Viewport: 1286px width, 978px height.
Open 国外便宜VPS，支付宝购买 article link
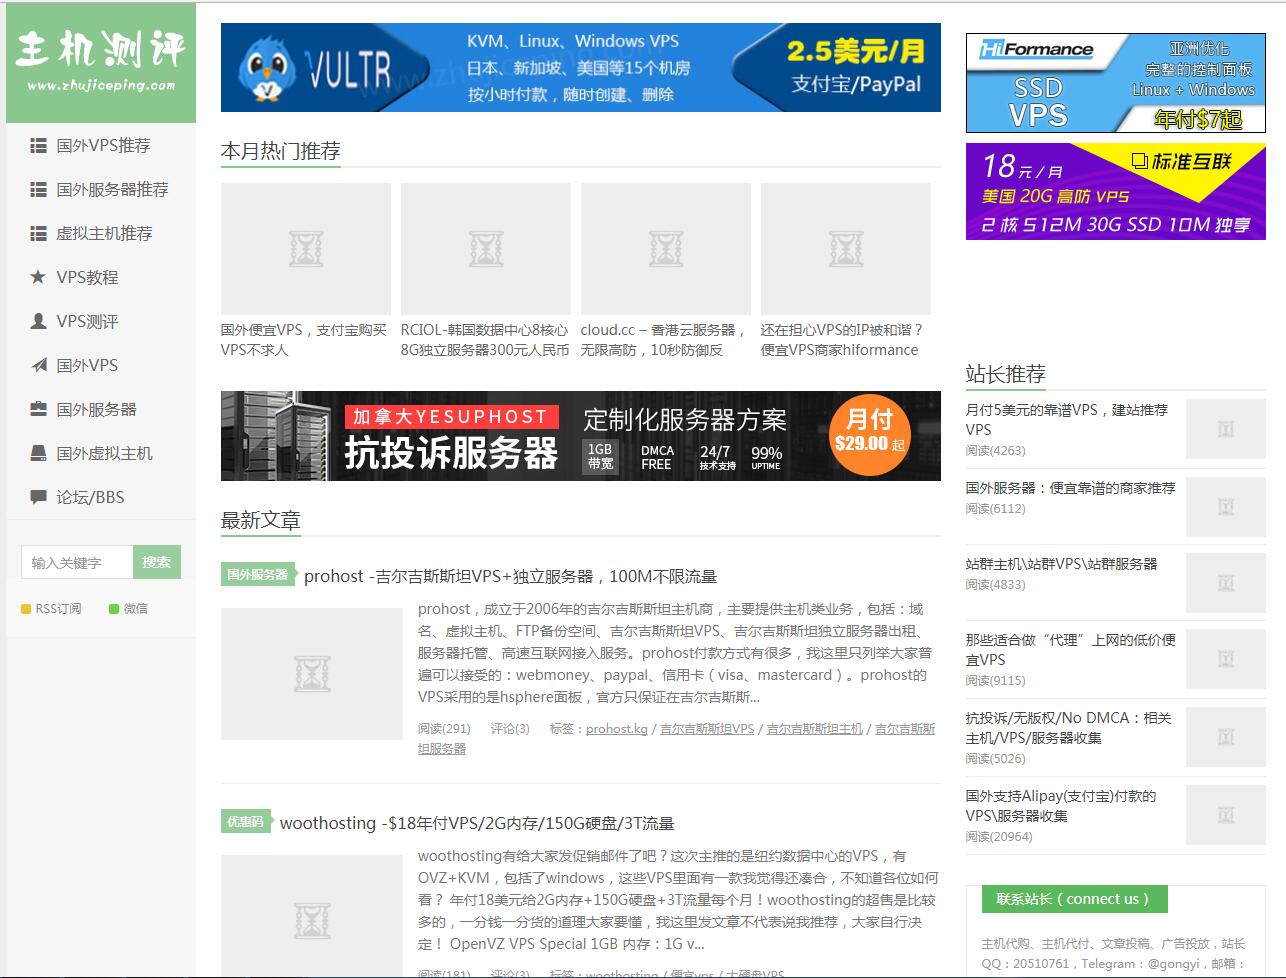304,340
